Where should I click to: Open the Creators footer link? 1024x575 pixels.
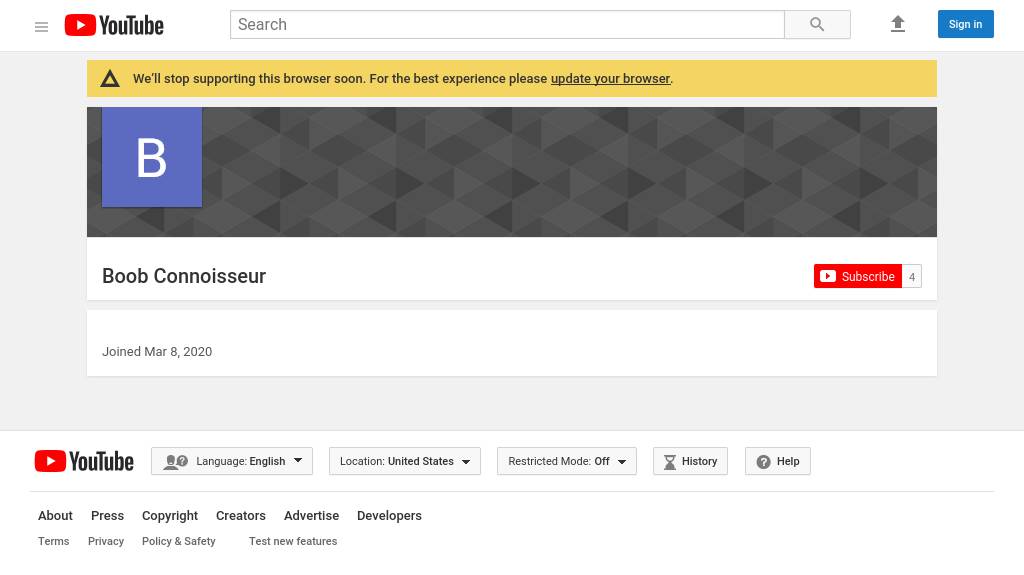(240, 516)
